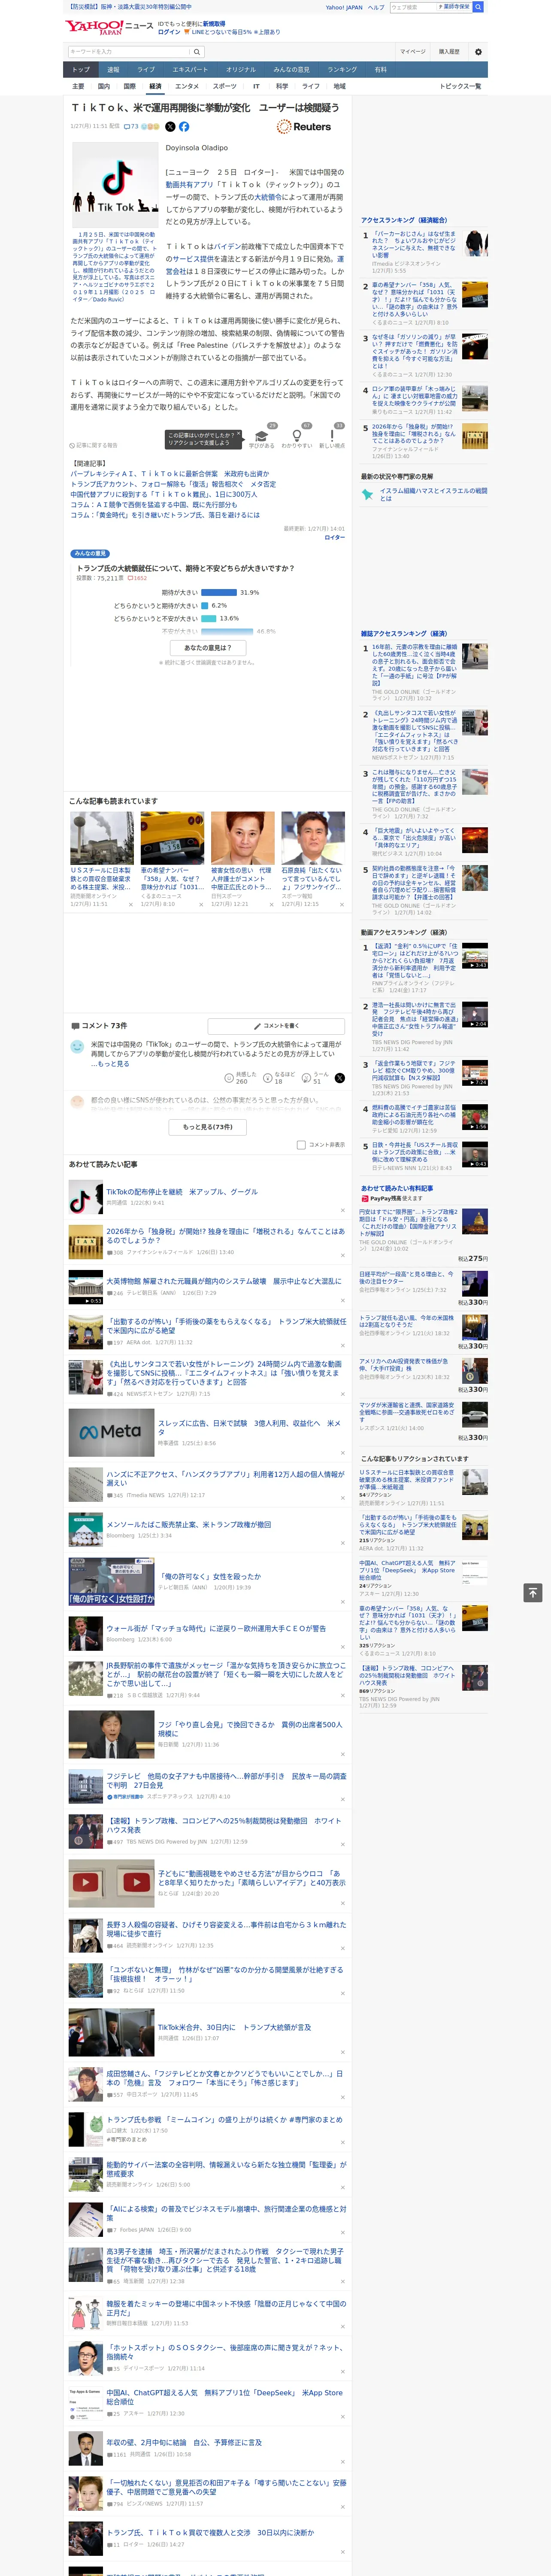The height and width of the screenshot is (2576, 551).
Task: Click the みんなの意見 blue badge
Action: click(x=90, y=554)
